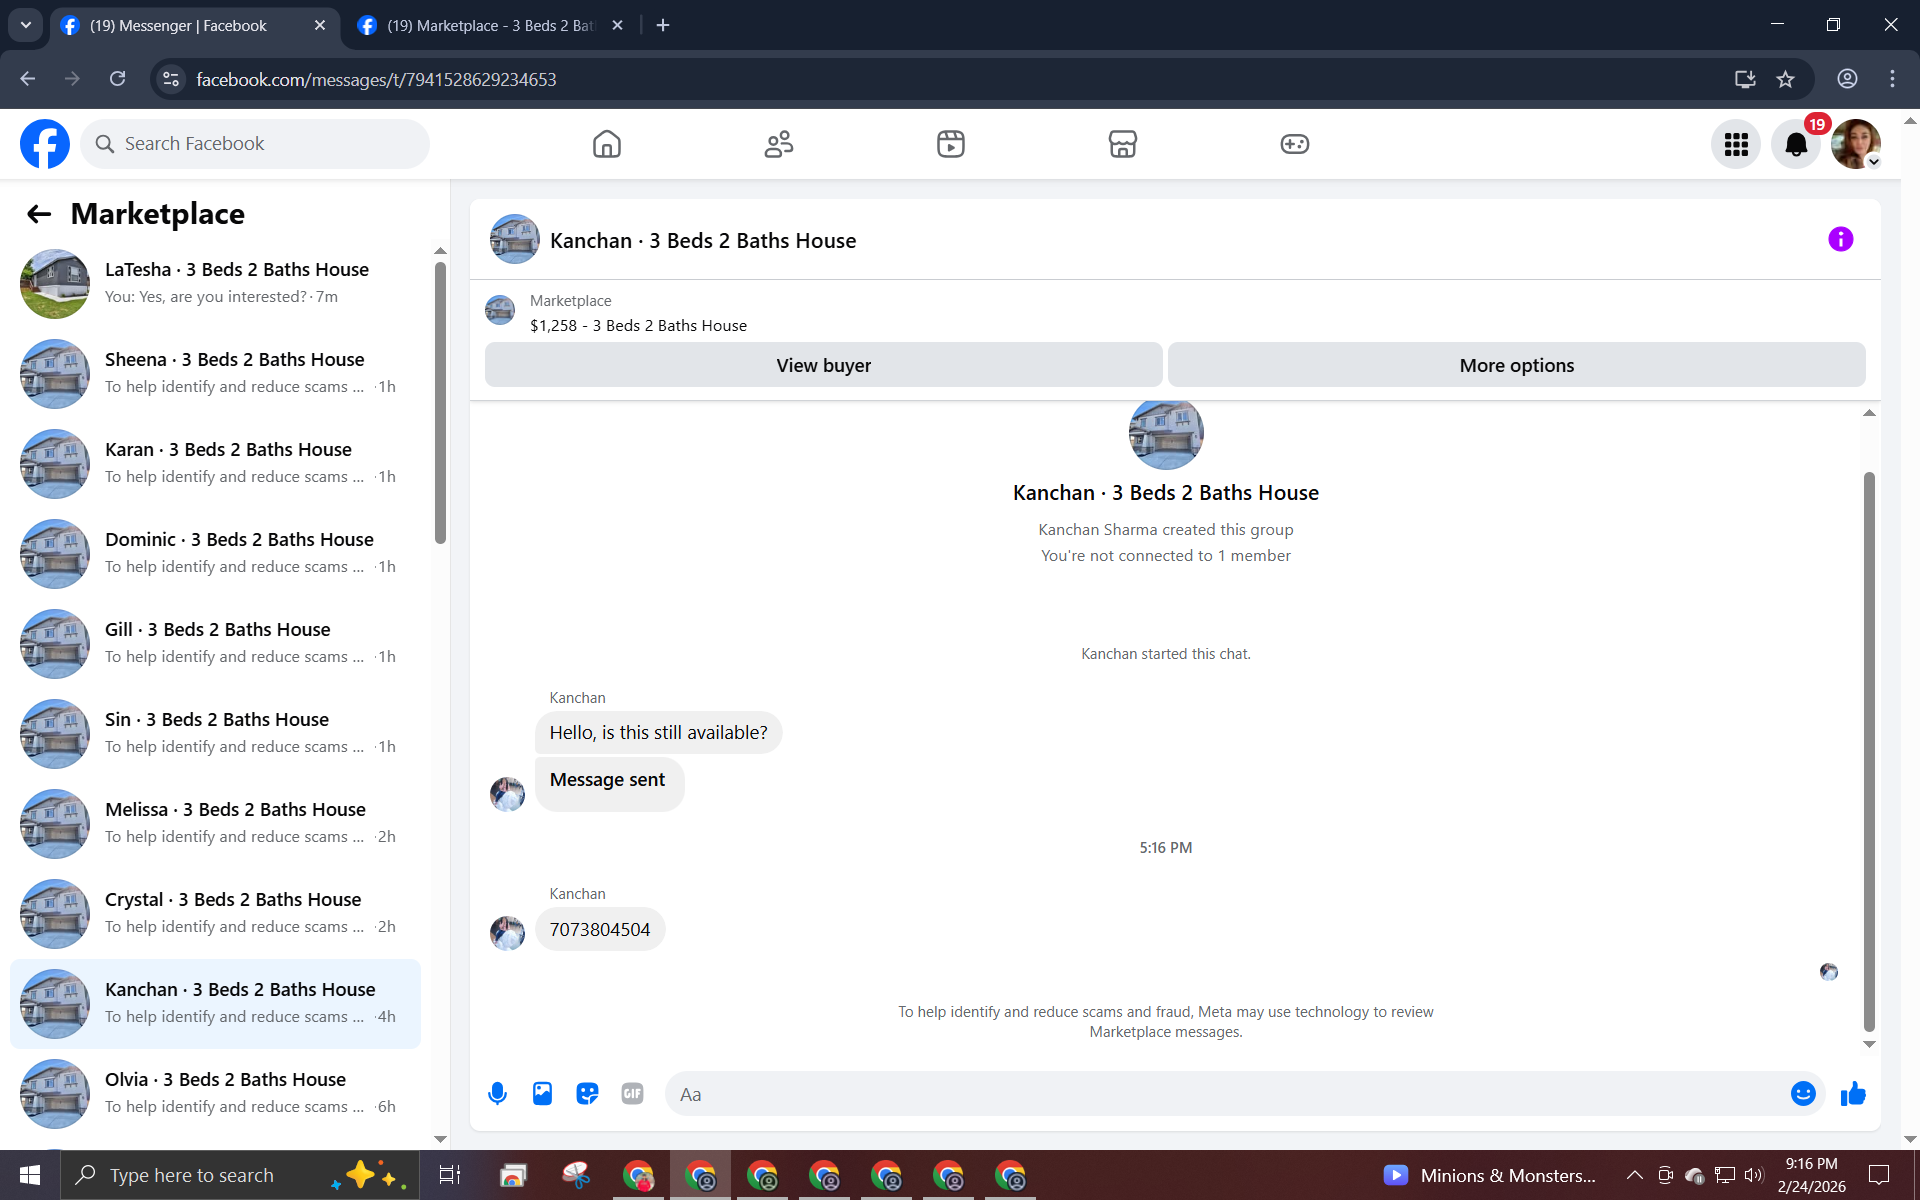Viewport: 1920px width, 1200px height.
Task: Open Chrome tab search dropdown arrow
Action: [x=26, y=25]
